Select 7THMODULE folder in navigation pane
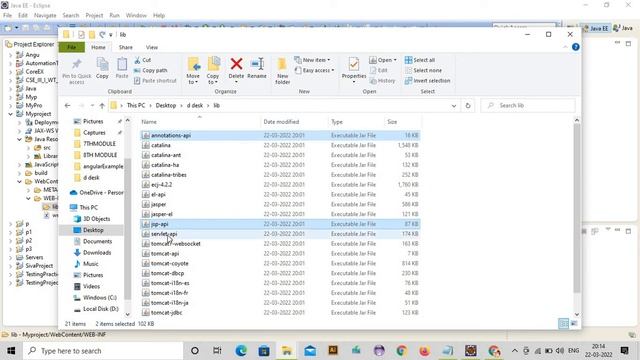640x360 pixels. [x=99, y=144]
